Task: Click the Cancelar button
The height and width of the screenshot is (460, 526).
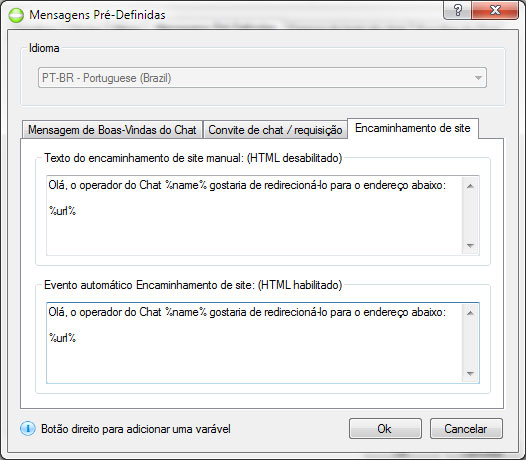Action: pyautogui.click(x=466, y=428)
